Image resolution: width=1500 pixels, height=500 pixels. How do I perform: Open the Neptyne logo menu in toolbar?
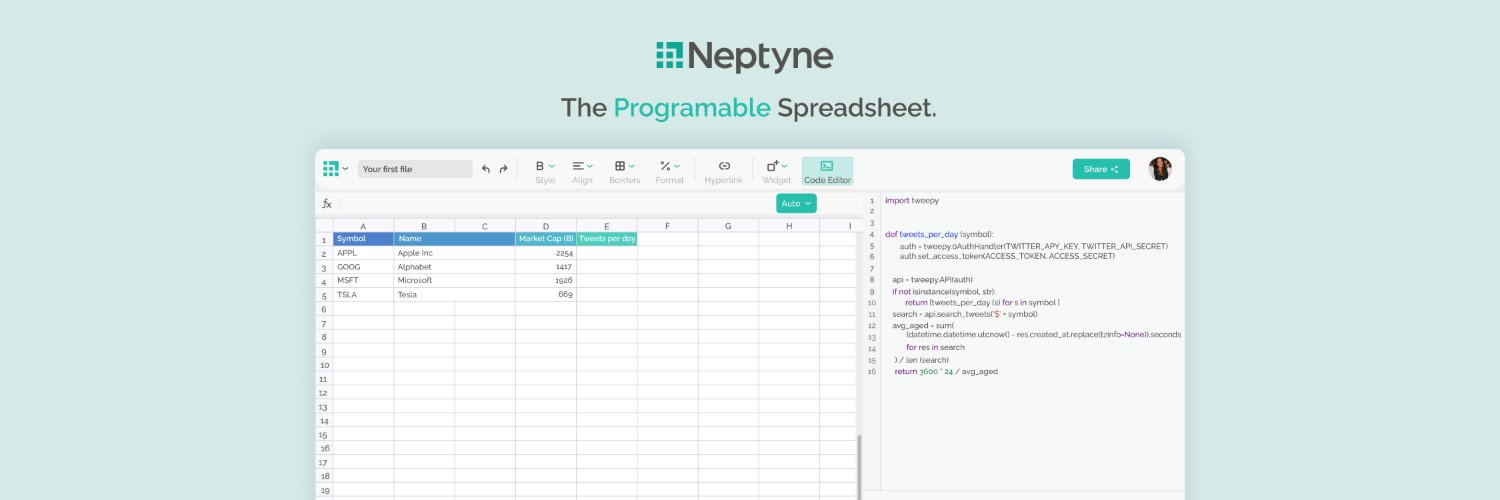pos(335,169)
